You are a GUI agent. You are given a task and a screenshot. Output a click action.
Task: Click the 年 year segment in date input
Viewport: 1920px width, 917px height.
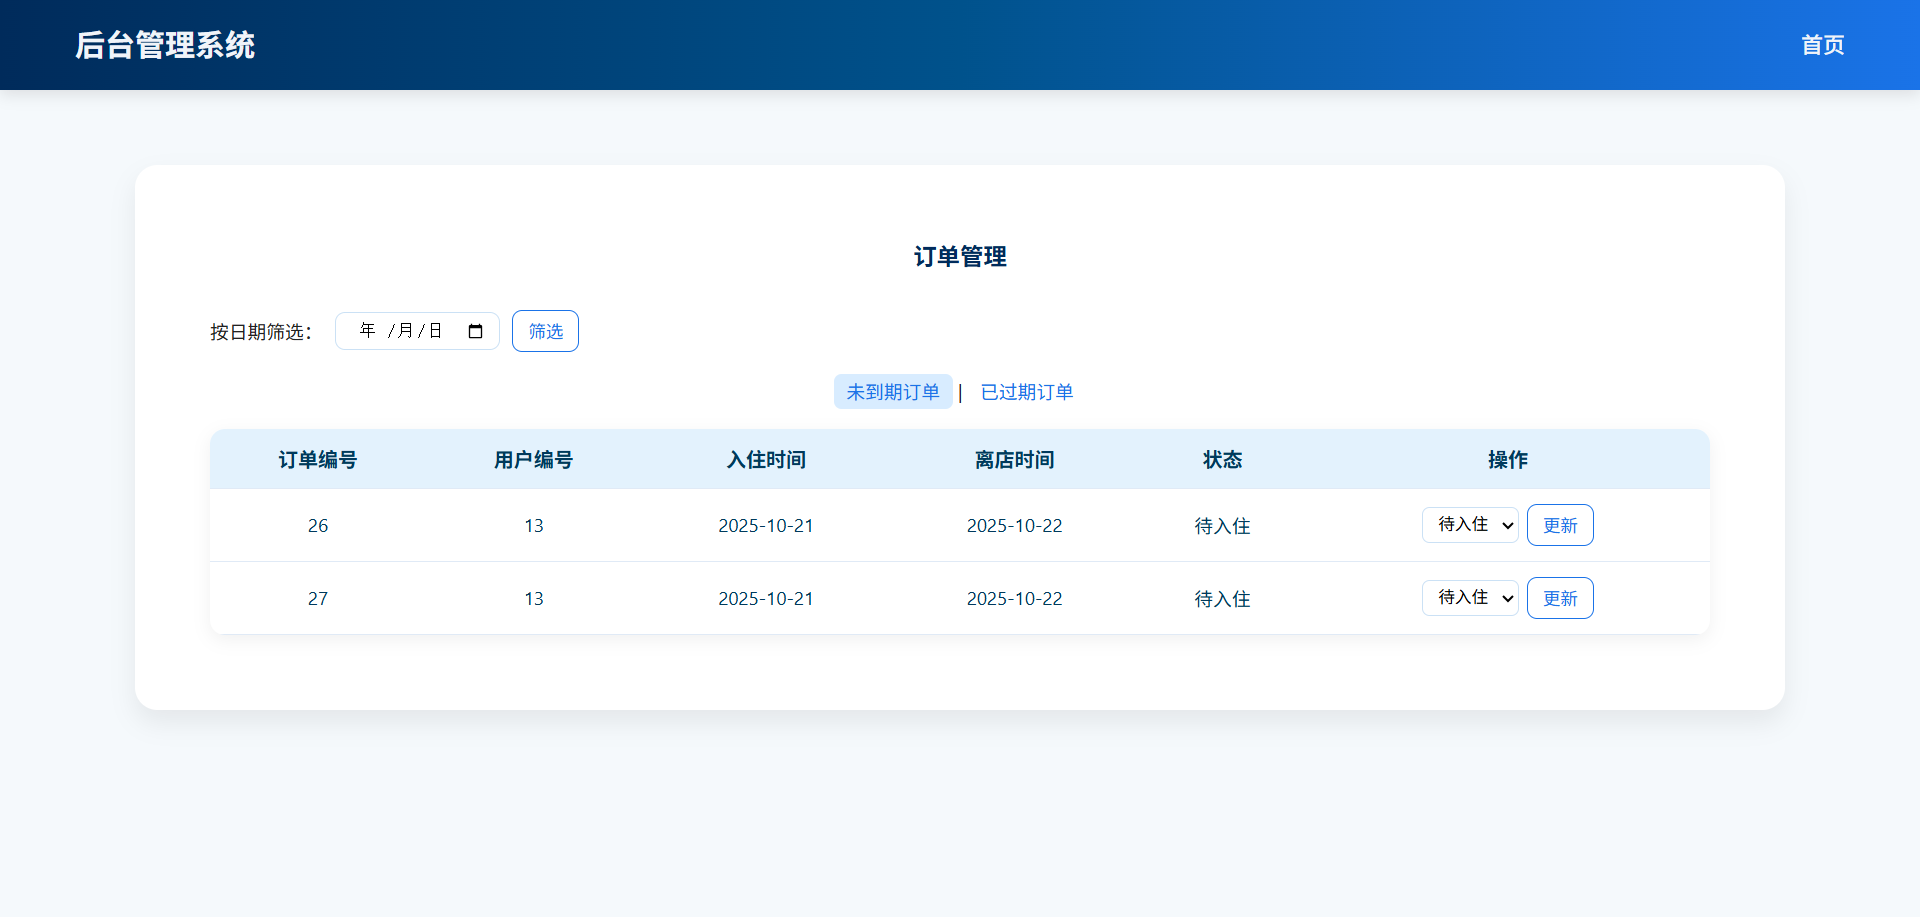point(367,330)
